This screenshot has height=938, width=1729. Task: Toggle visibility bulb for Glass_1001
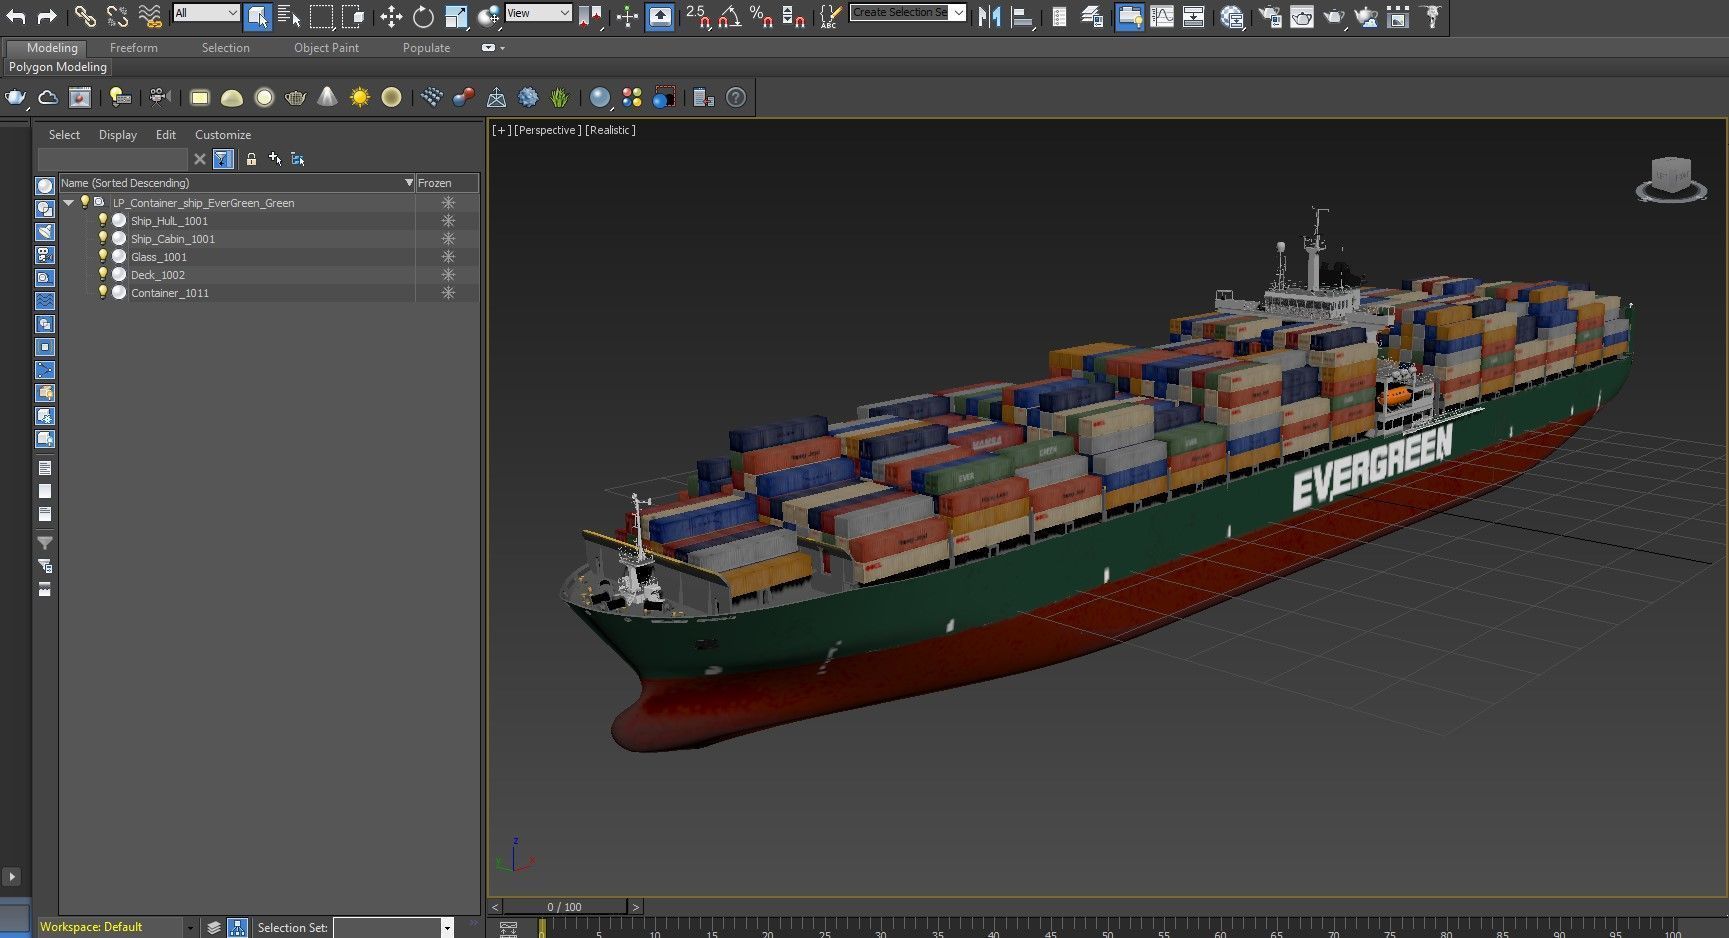(102, 256)
